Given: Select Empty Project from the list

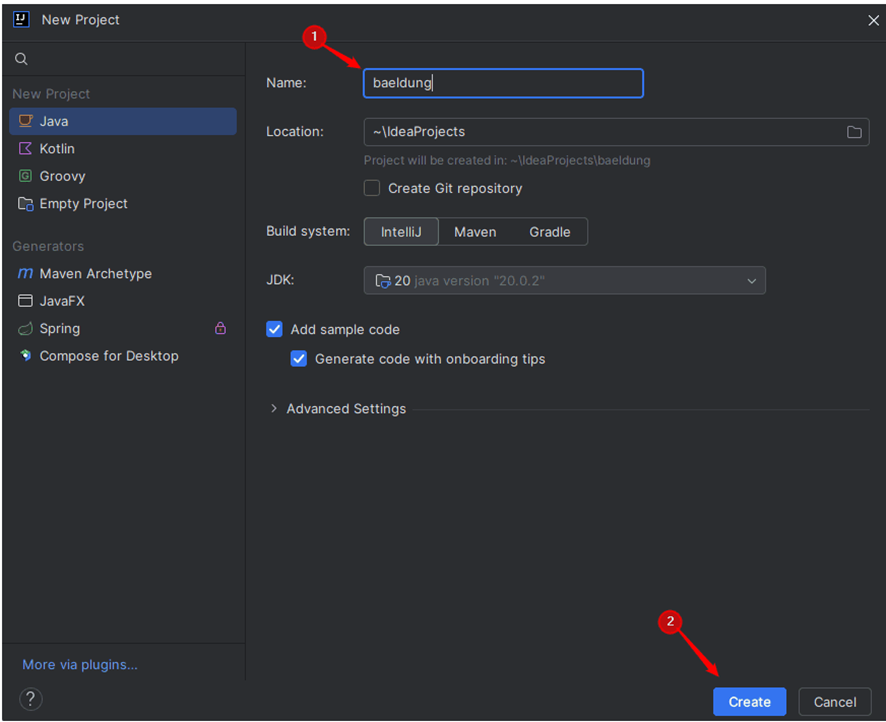Looking at the screenshot, I should tap(83, 204).
